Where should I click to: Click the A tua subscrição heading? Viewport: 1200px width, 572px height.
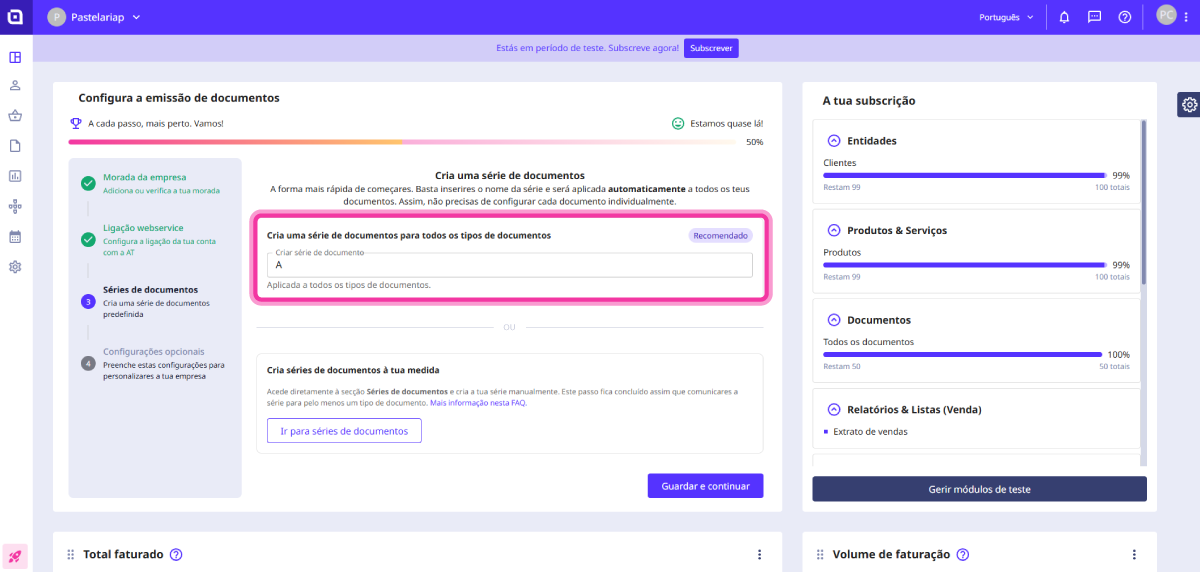(869, 101)
